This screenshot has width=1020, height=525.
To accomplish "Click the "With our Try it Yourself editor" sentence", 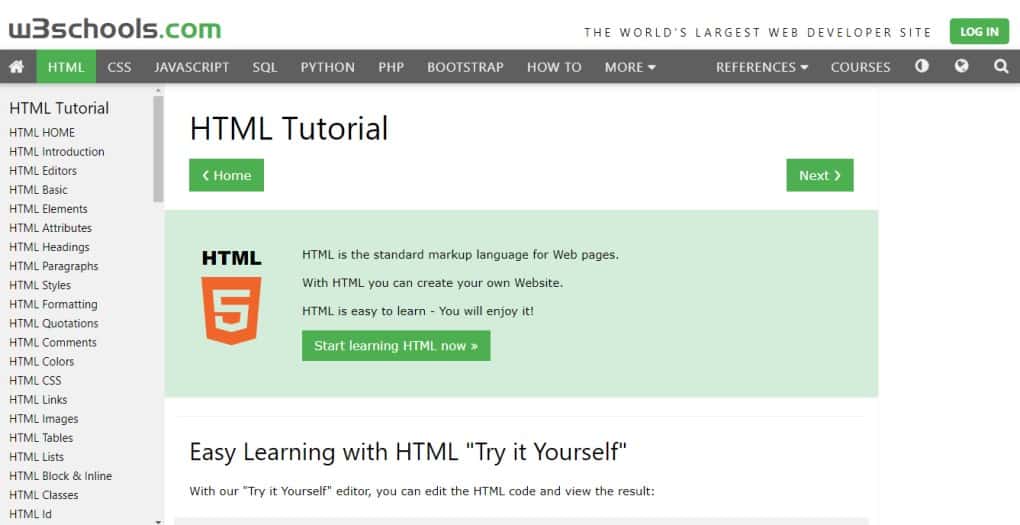I will [x=422, y=491].
